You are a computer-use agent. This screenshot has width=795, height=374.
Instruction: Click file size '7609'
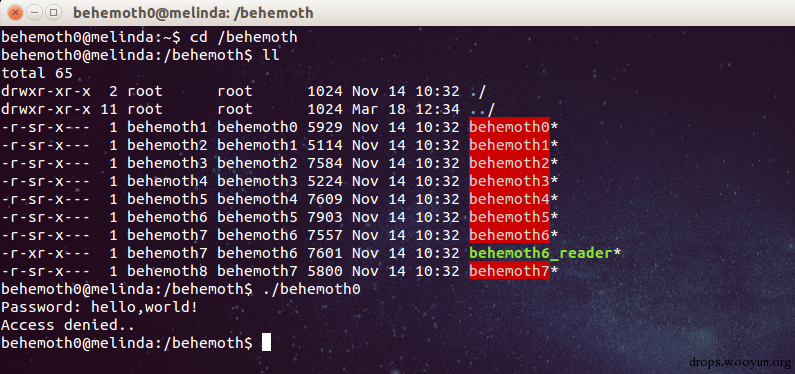(325, 199)
